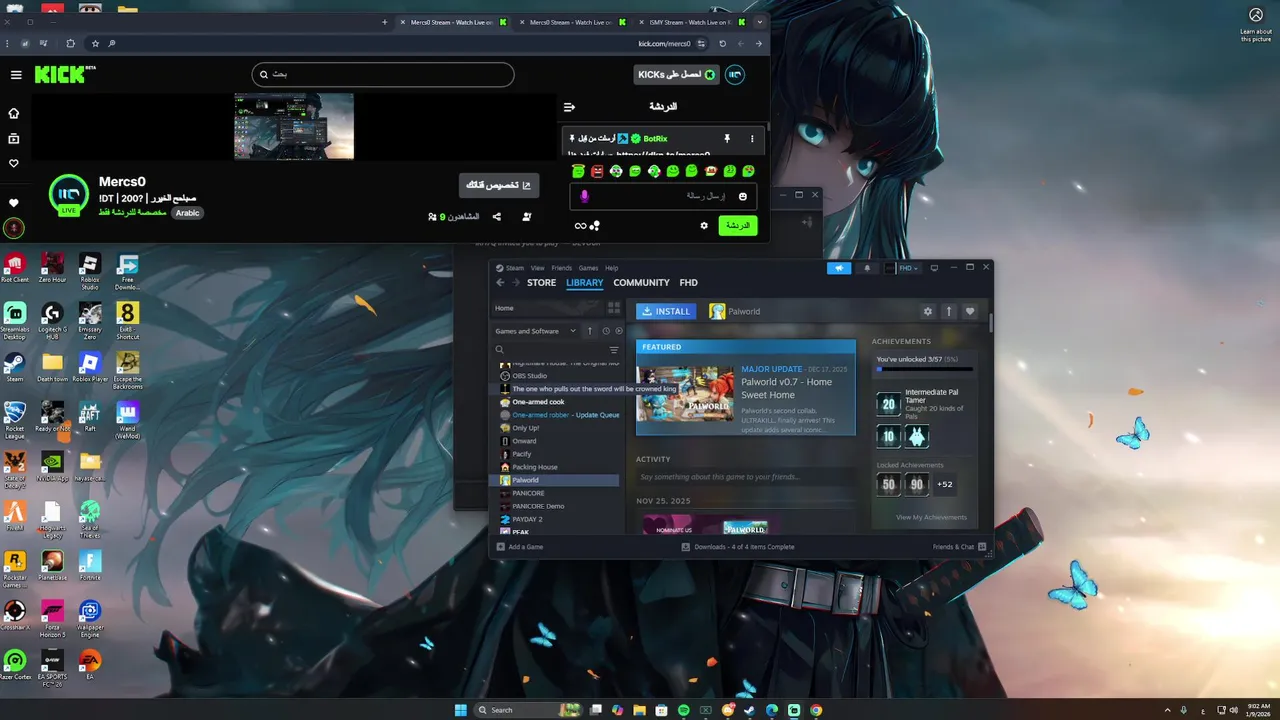The image size is (1280, 720).
Task: Expand Games and Software dropdown
Action: (x=536, y=331)
